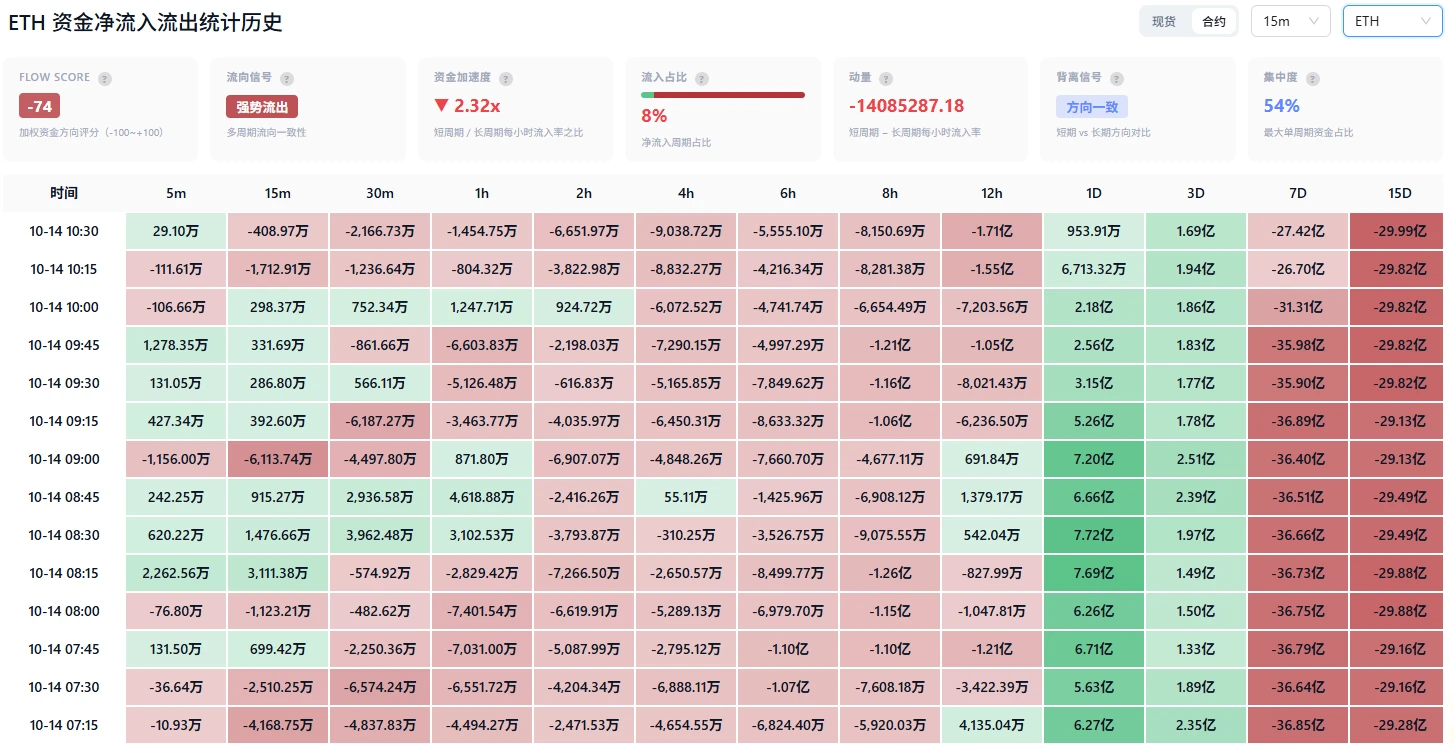This screenshot has height=744, width=1454.
Task: Click the help icon next to 动量
Action: point(886,79)
